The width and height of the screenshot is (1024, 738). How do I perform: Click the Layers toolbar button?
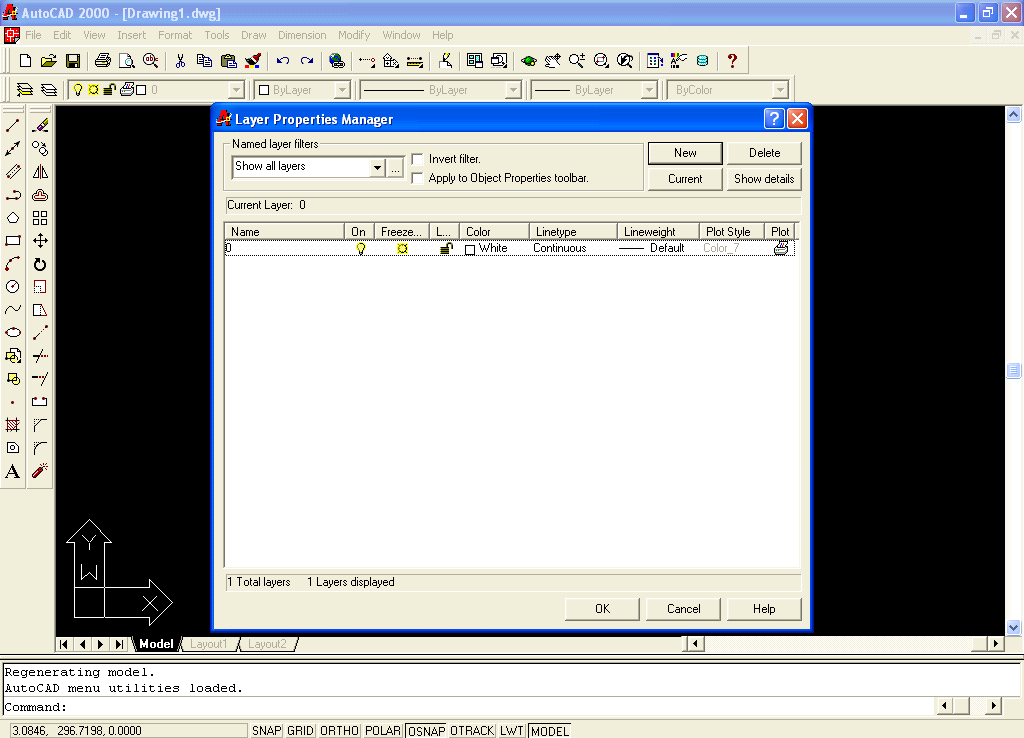[x=49, y=89]
